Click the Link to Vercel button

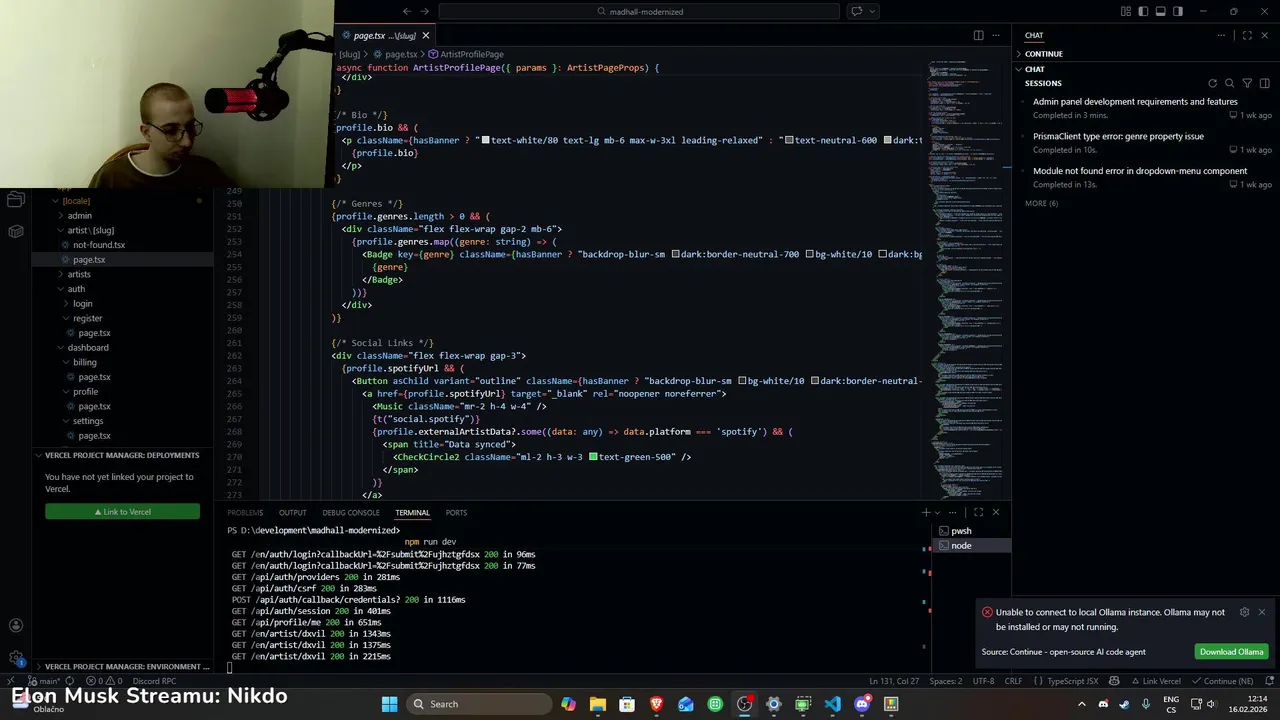(122, 512)
